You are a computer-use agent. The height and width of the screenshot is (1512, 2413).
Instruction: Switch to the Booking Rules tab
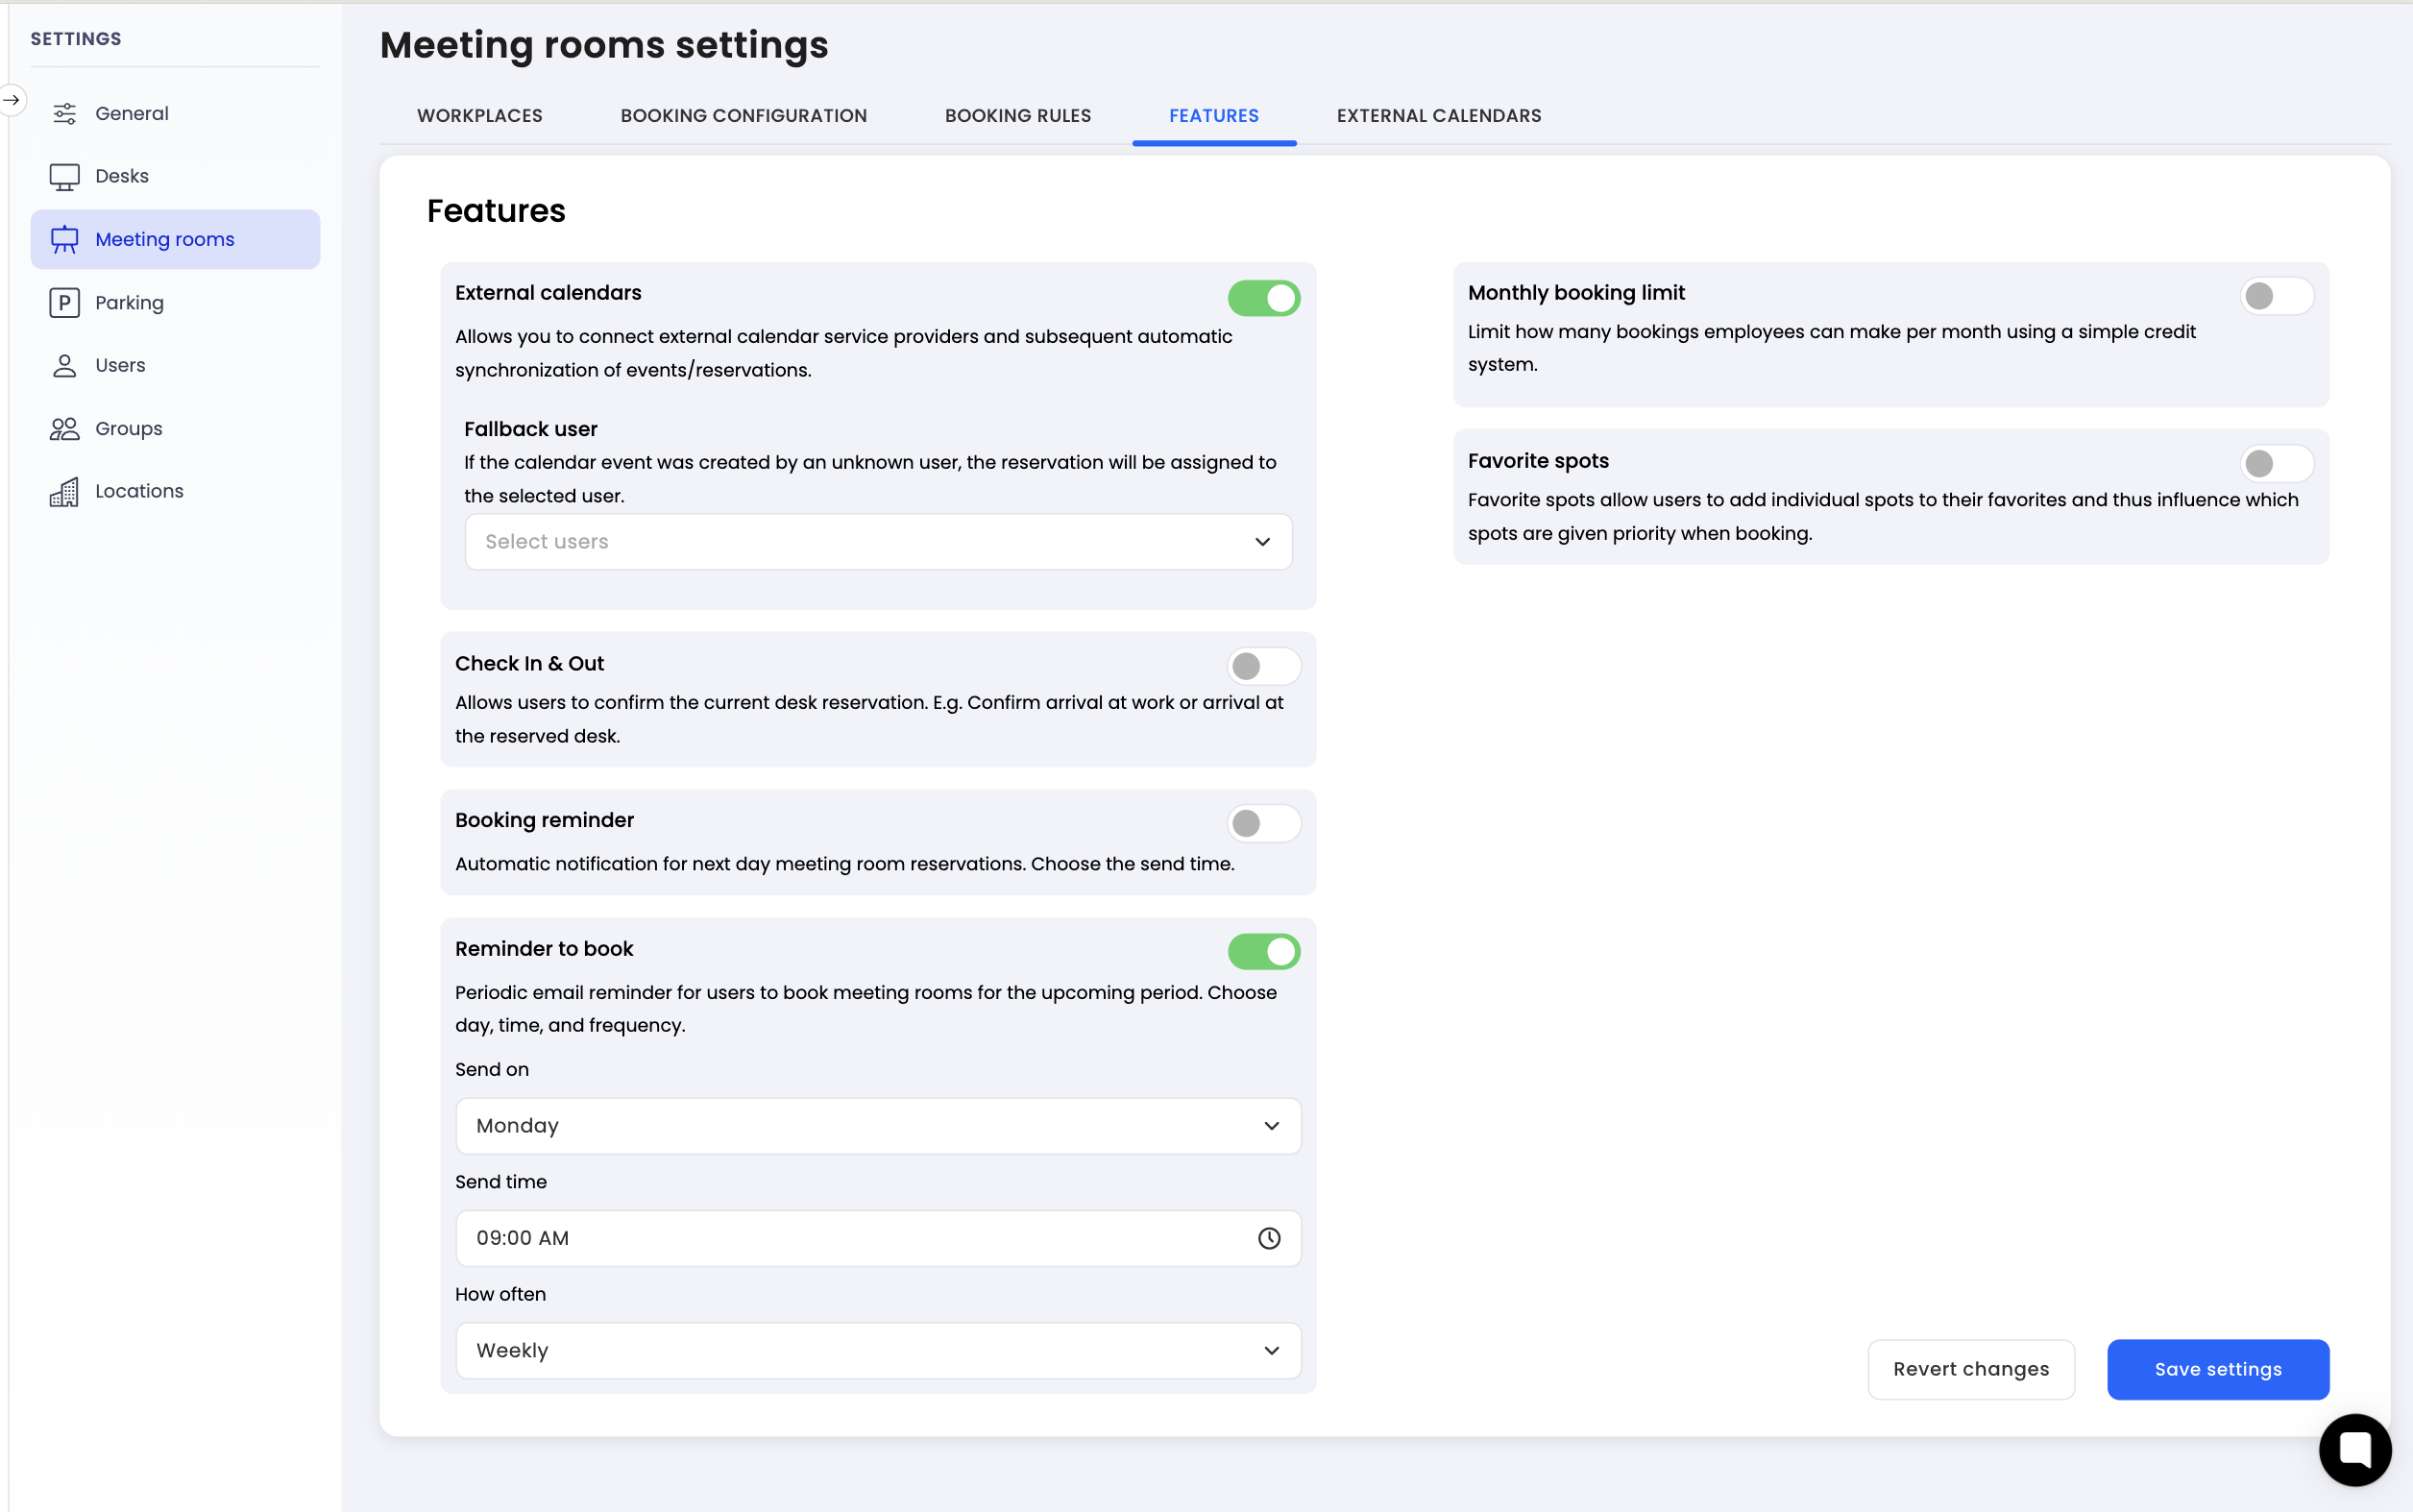point(1017,116)
